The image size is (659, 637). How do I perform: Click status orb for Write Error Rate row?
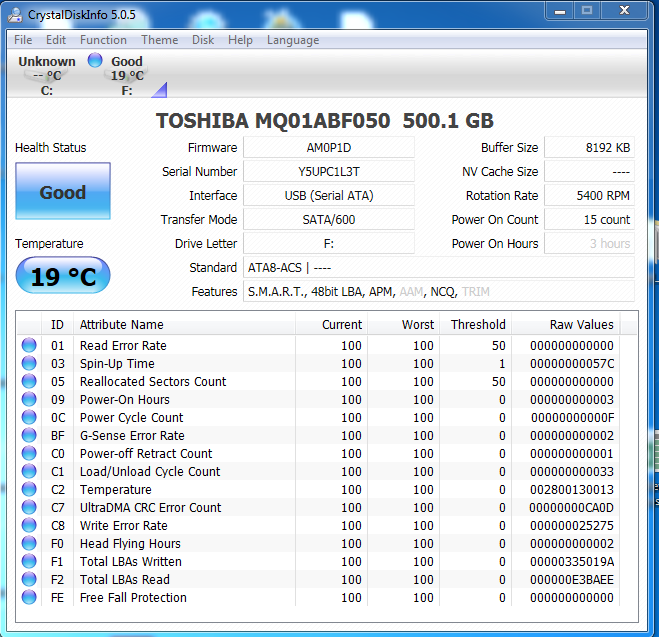[x=29, y=525]
